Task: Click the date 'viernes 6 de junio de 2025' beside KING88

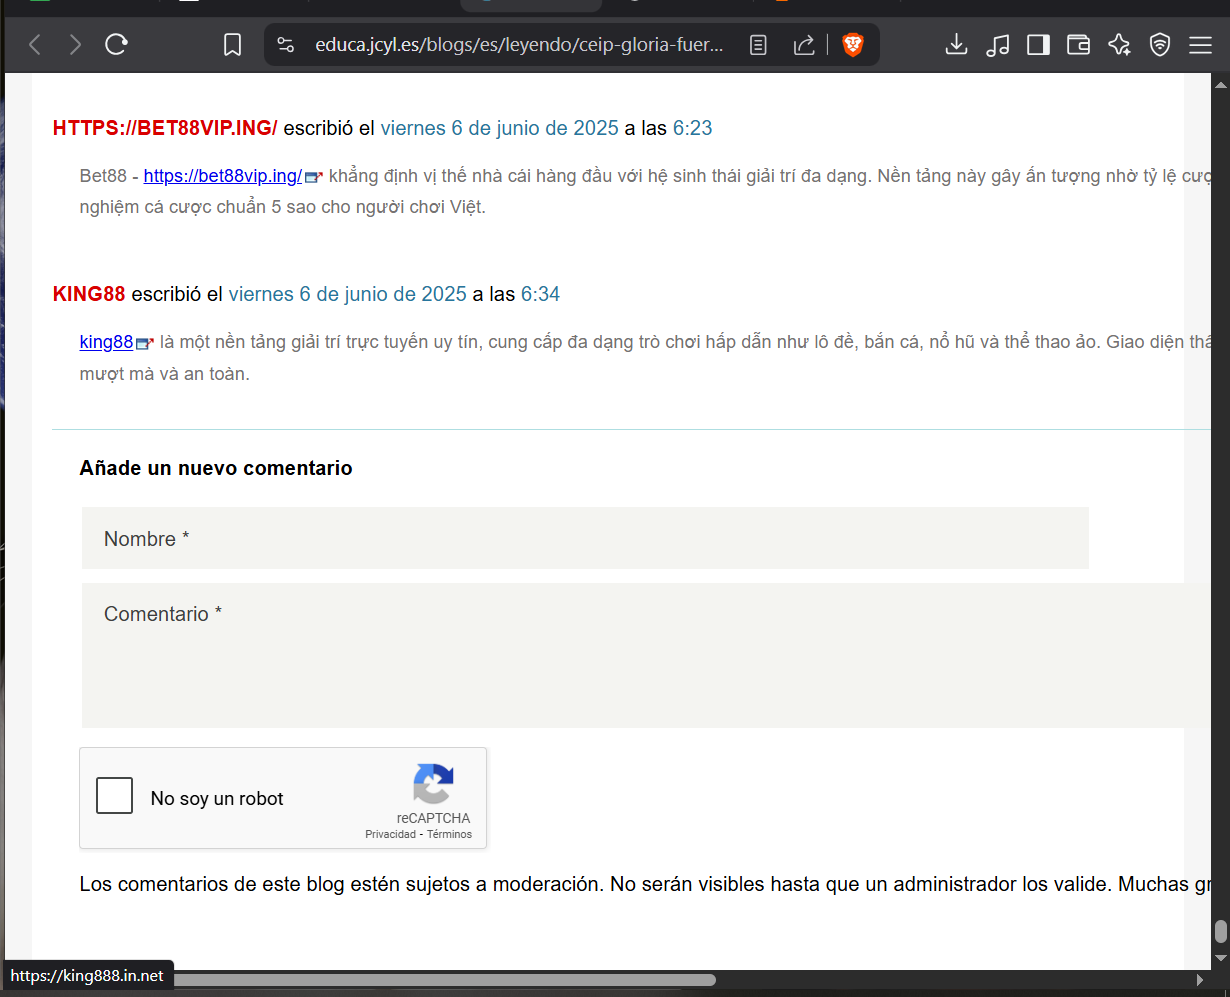Action: (x=347, y=294)
